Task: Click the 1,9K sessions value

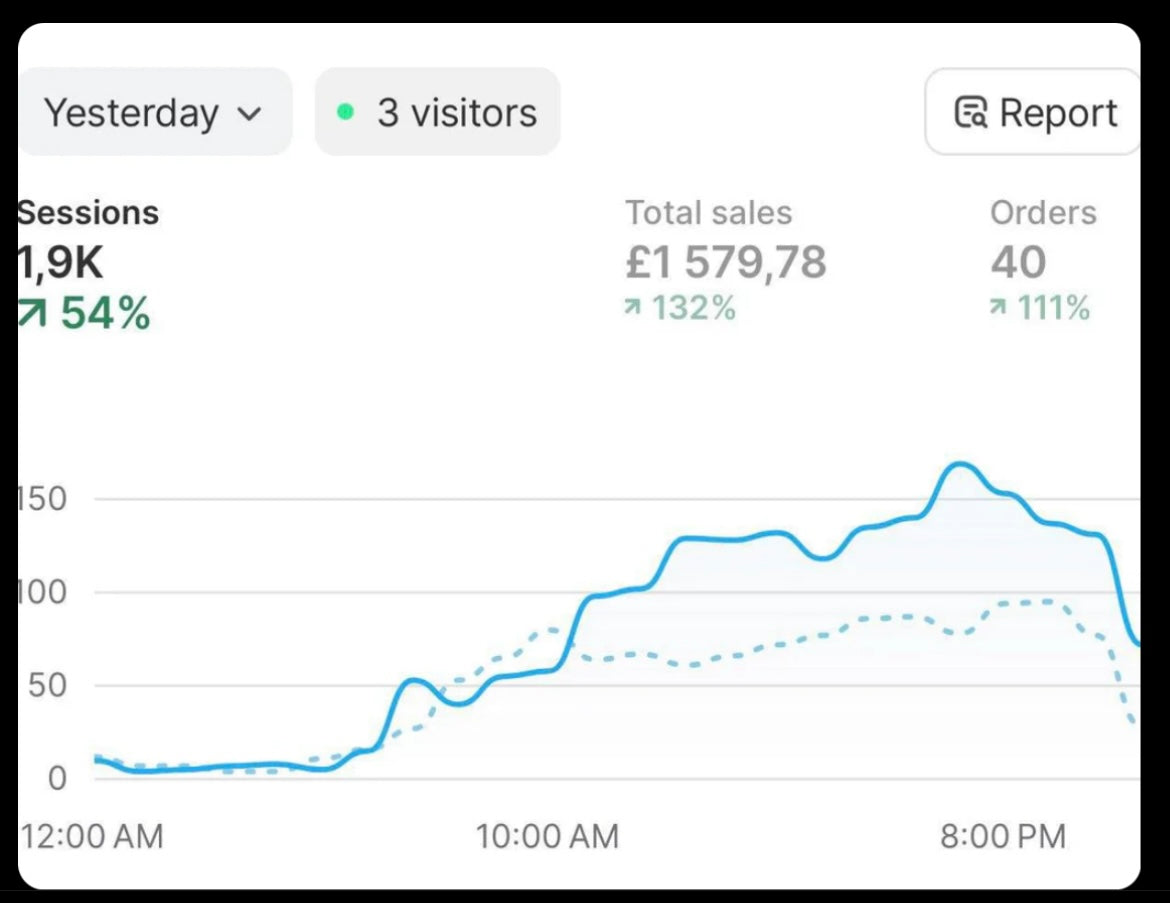Action: point(62,263)
